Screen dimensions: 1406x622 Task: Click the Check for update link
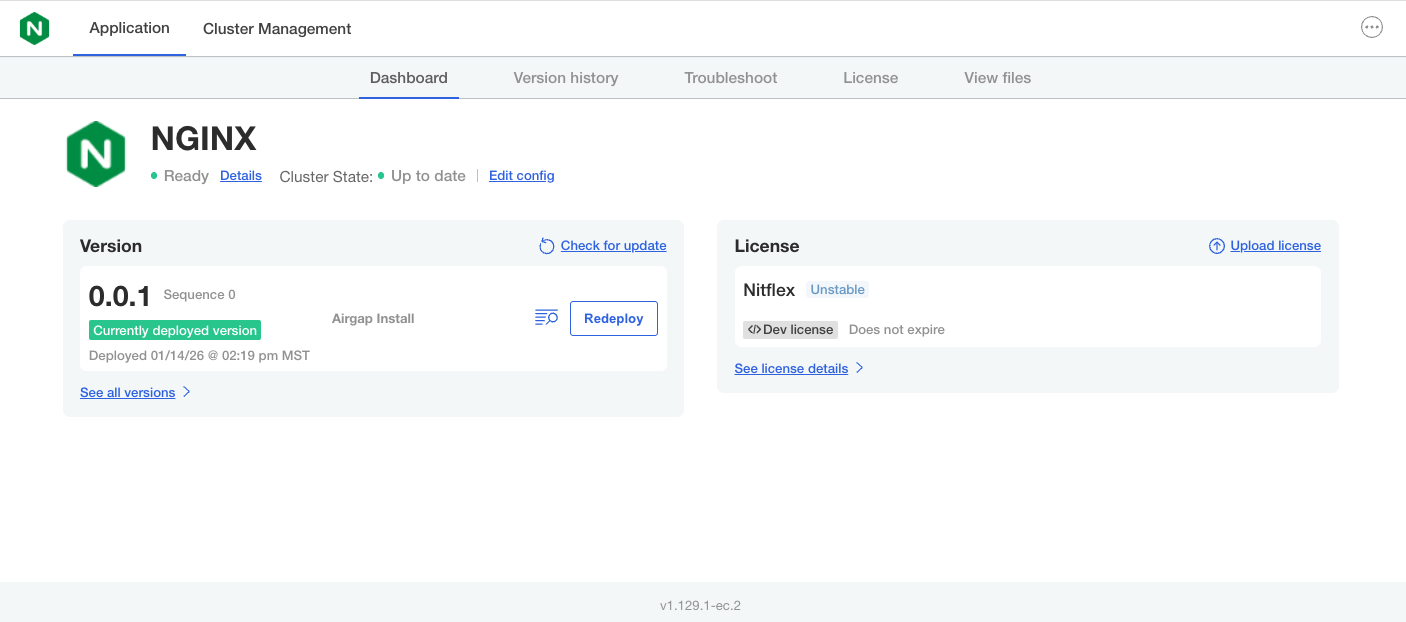coord(612,245)
